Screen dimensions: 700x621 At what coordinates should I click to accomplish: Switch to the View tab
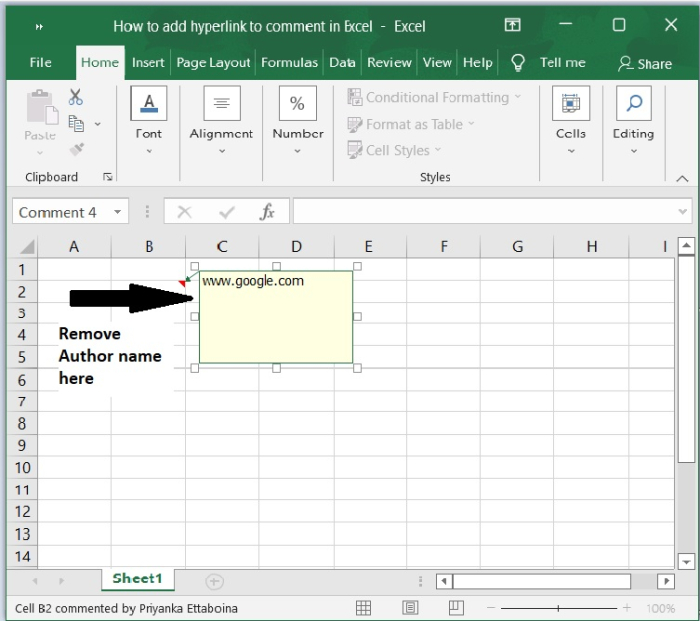click(x=438, y=63)
